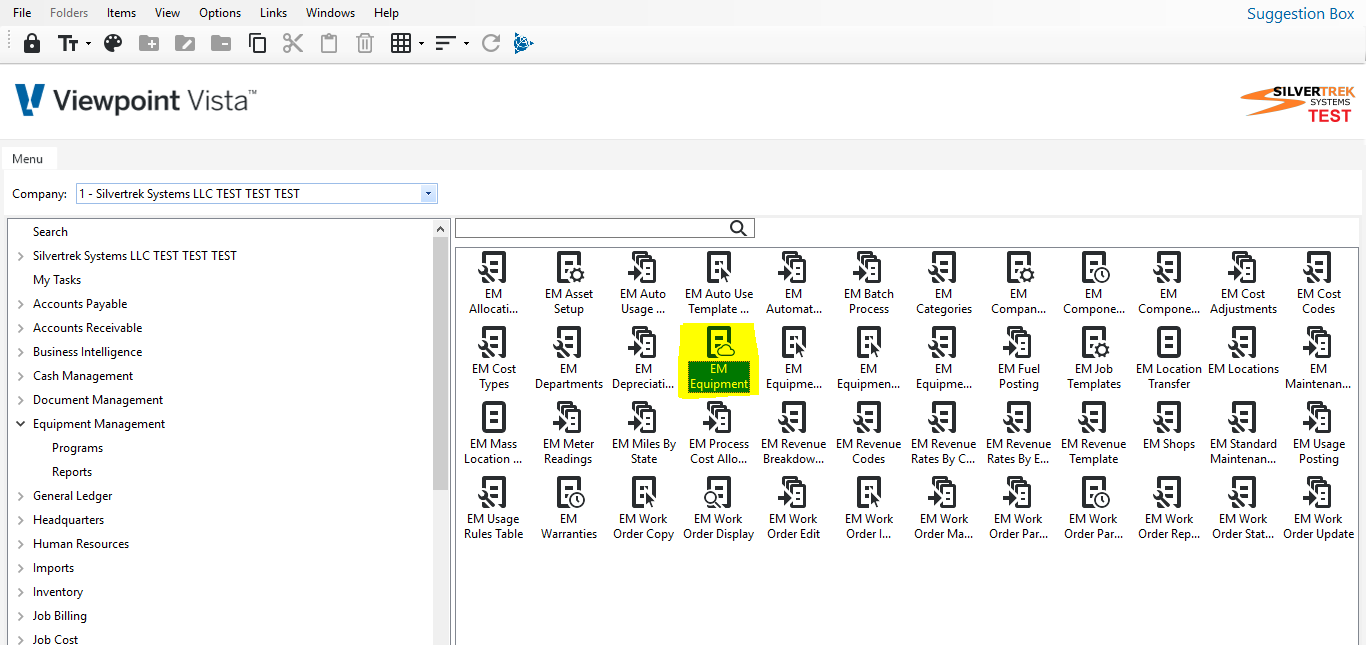Open the Items menu
Viewport: 1366px width, 645px height.
click(121, 13)
